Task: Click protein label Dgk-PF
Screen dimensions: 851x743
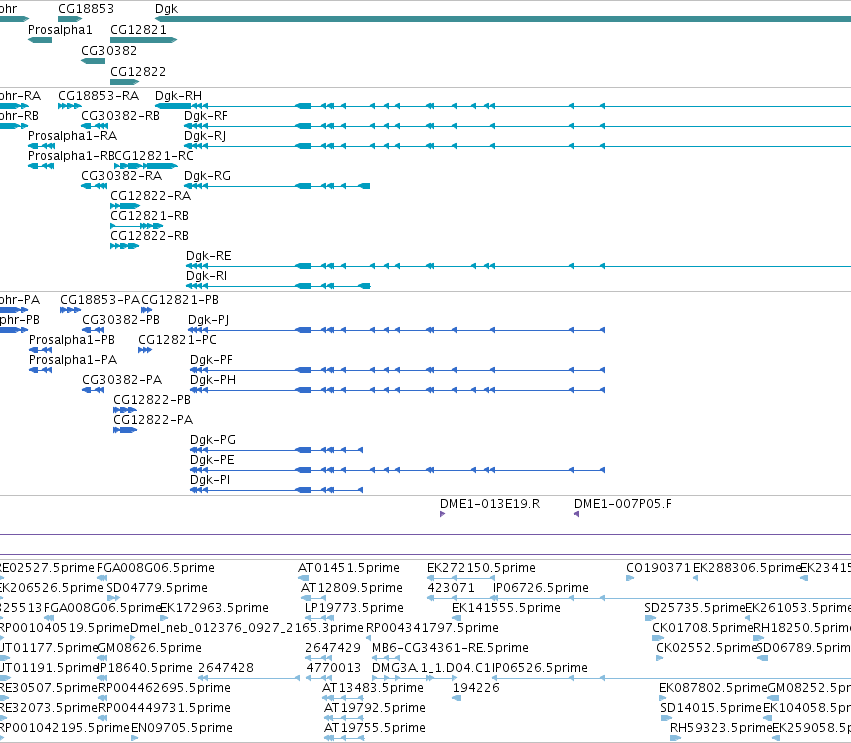Action: [211, 360]
